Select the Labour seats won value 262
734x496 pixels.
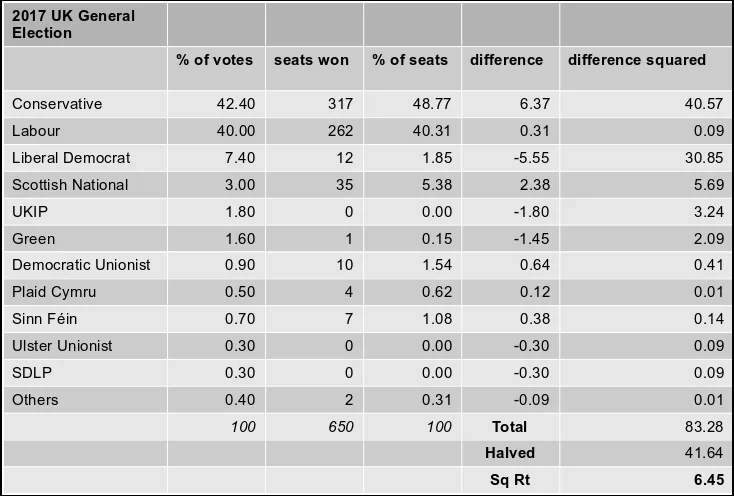pos(340,131)
